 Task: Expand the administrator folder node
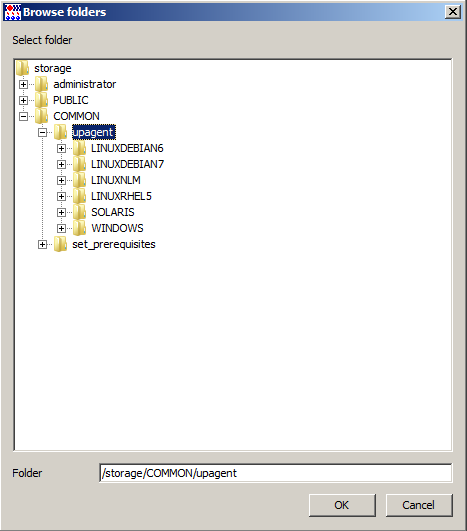(x=23, y=84)
